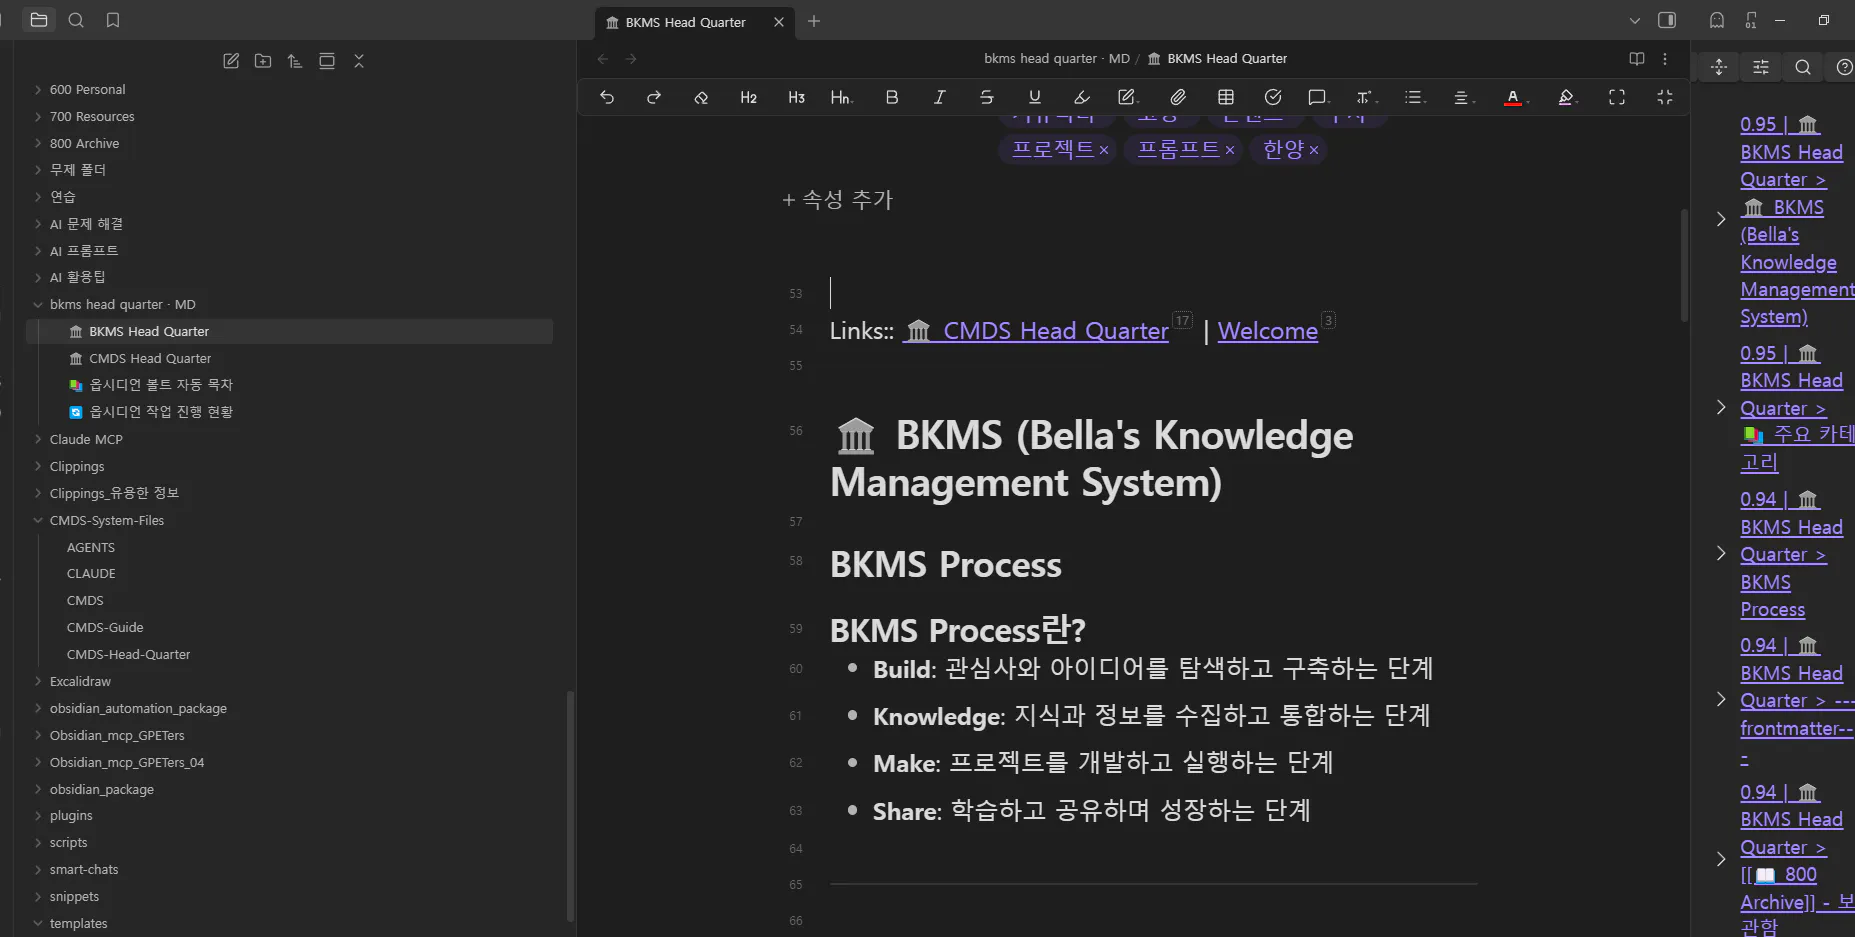
Task: Create a new folder in file explorer
Action: click(x=263, y=61)
